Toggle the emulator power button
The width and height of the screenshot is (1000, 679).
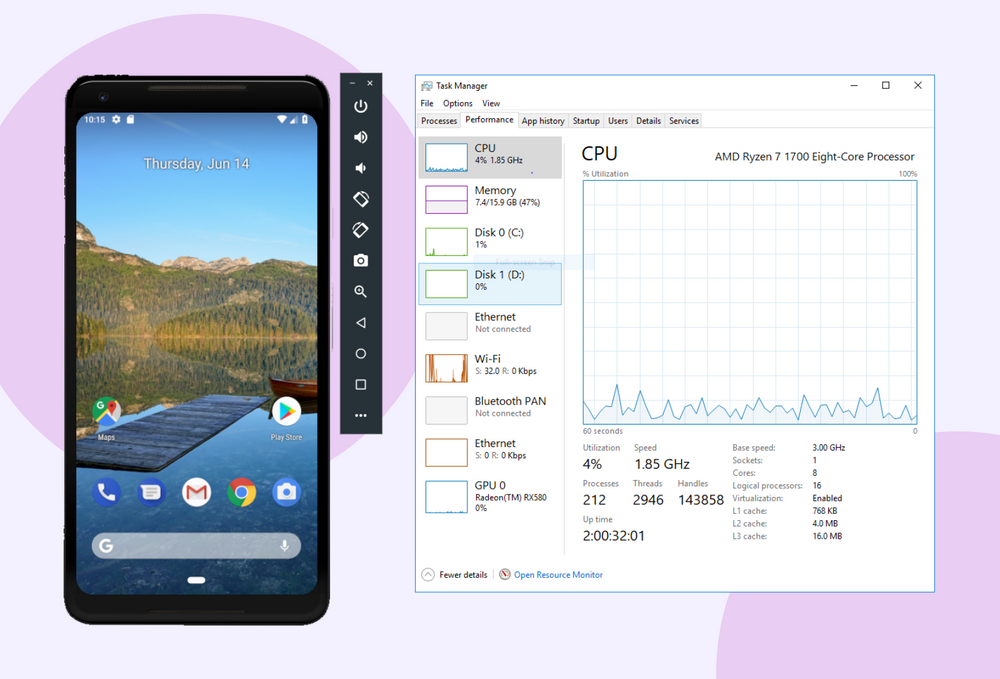tap(360, 105)
